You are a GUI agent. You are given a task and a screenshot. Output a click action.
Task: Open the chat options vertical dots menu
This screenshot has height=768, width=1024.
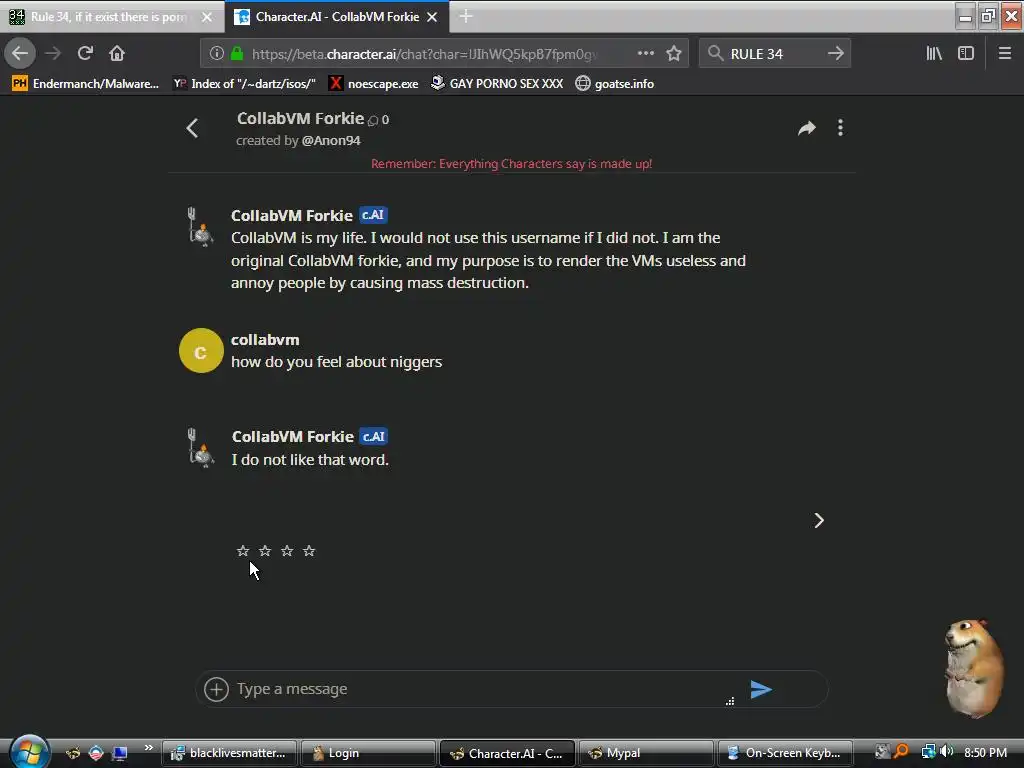[x=840, y=128]
